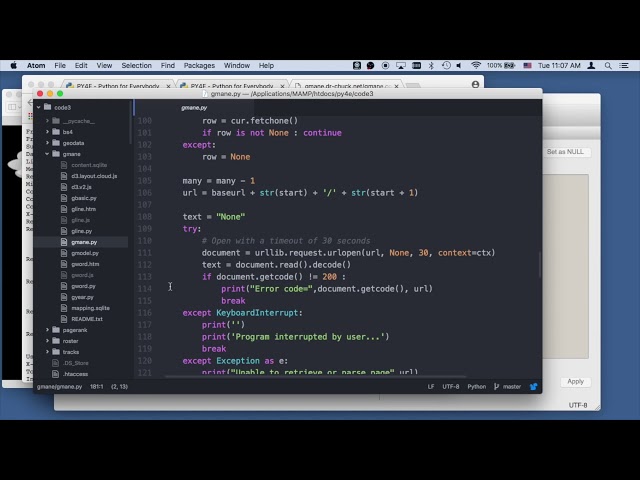Image resolution: width=640 pixels, height=480 pixels.
Task: Click the AirPlay display menu bar icon
Action: point(401,65)
